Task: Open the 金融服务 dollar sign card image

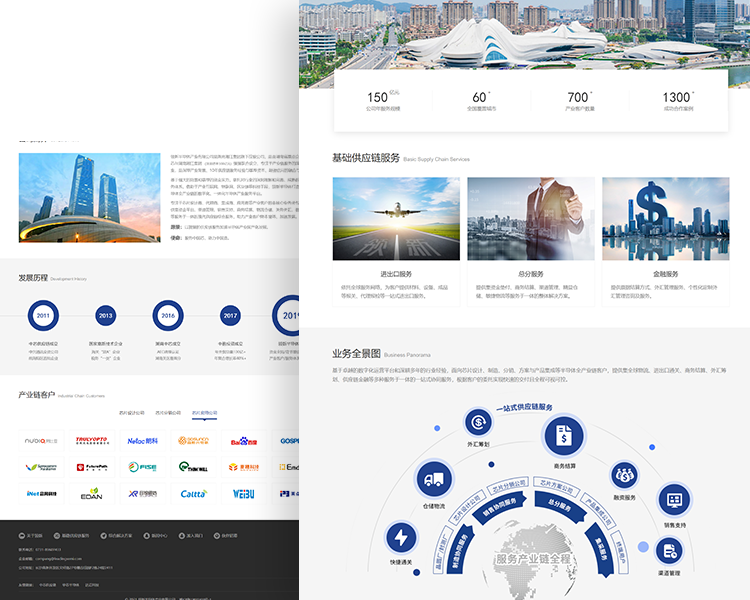Action: (666, 219)
